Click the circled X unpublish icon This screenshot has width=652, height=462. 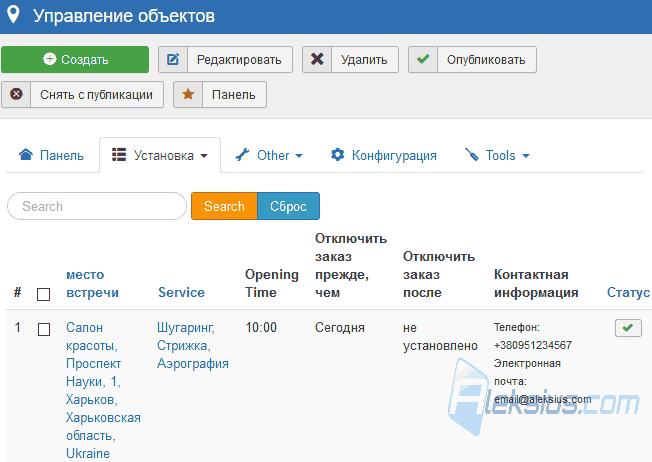pos(16,94)
